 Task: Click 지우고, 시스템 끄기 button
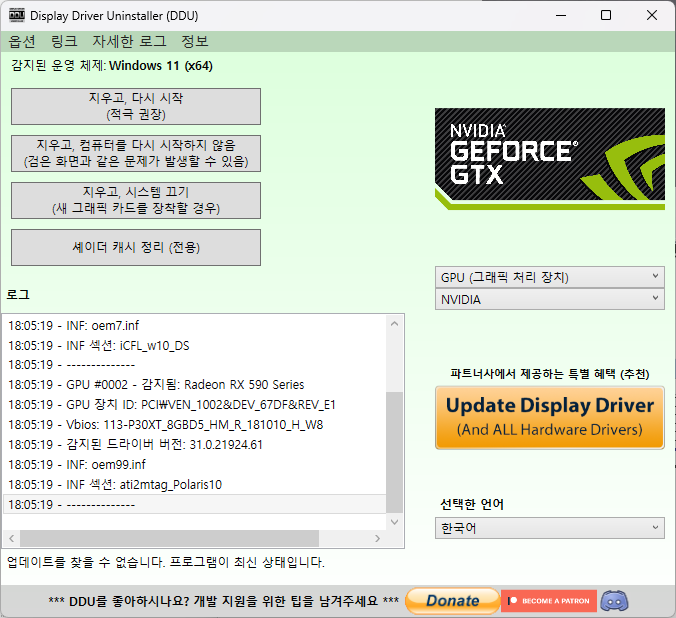pyautogui.click(x=136, y=201)
